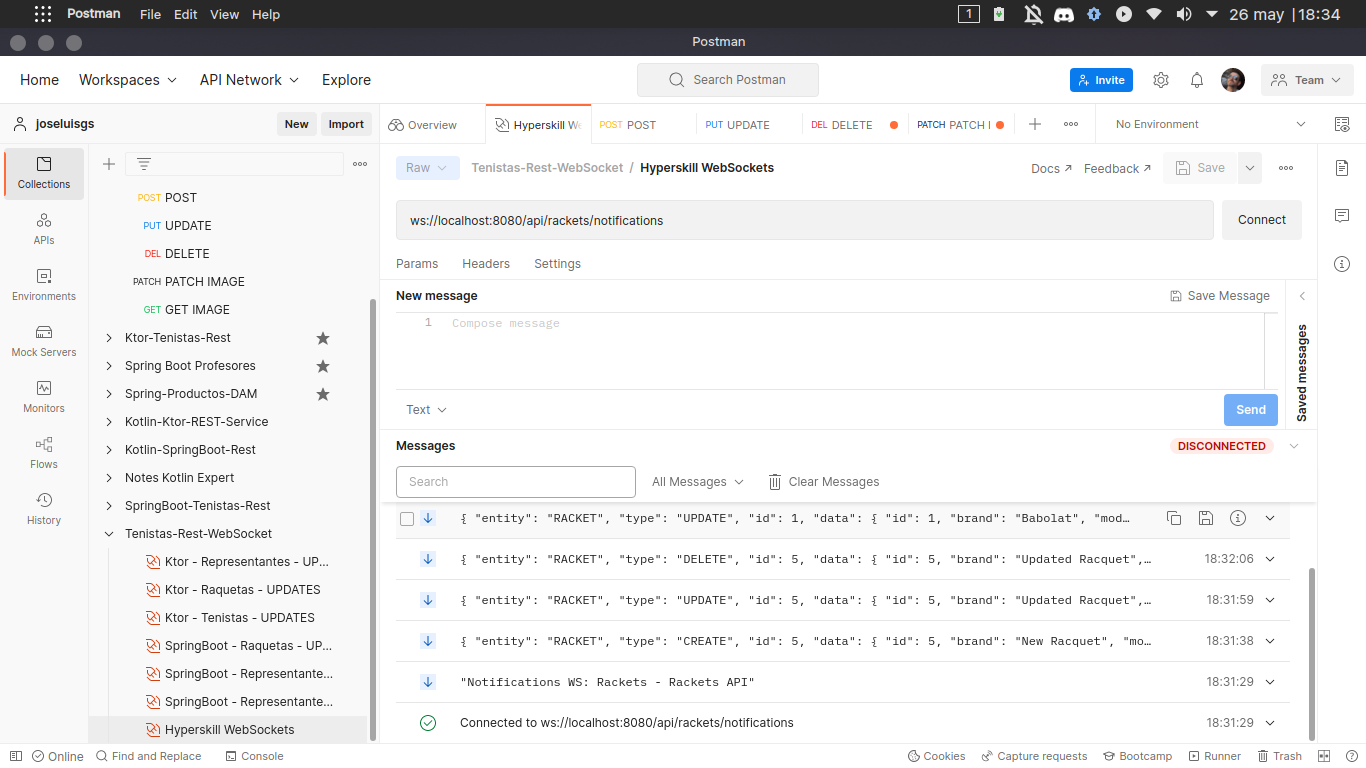Open the Info icon in right sidebar
The width and height of the screenshot is (1366, 768).
tap(1342, 264)
